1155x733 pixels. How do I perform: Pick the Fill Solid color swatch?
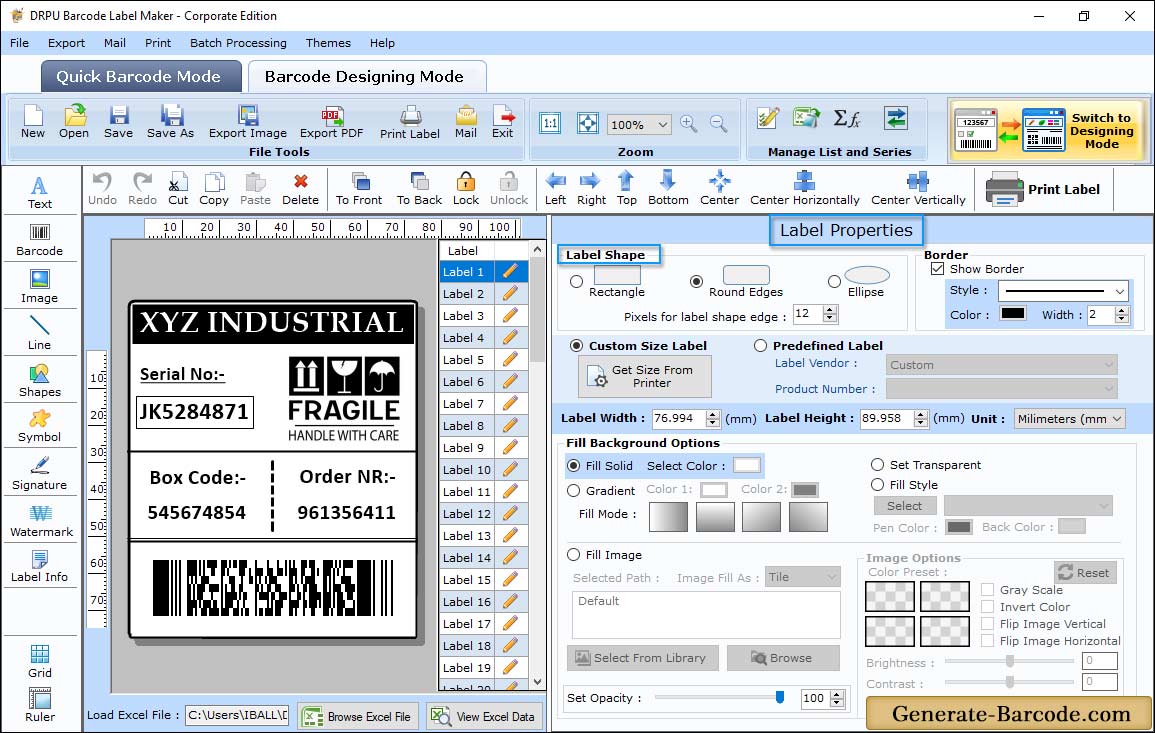746,466
